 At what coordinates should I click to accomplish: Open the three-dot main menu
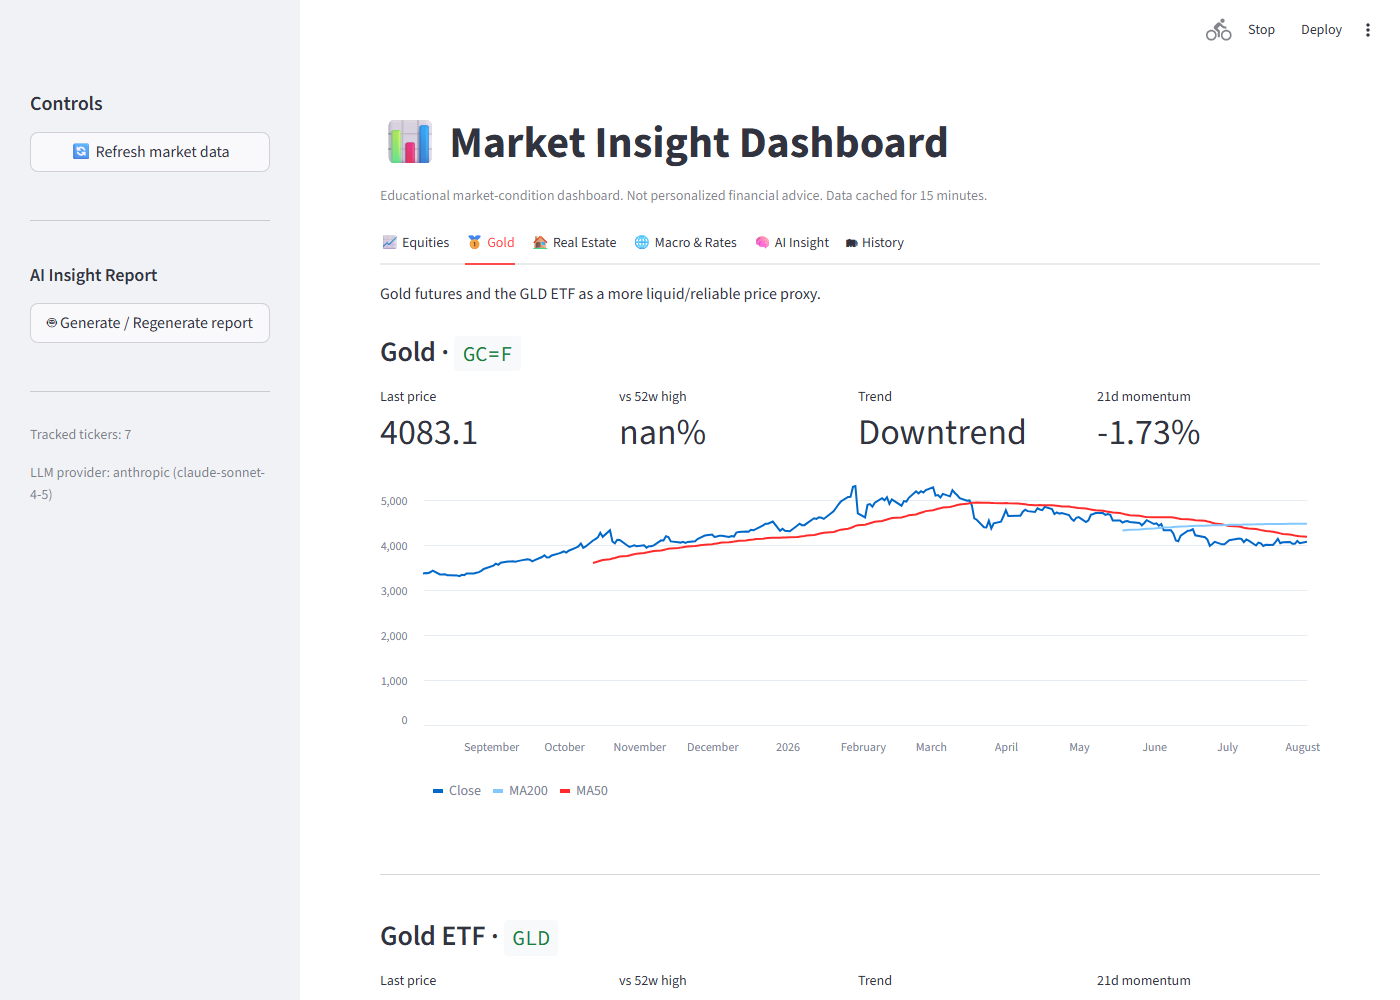tap(1368, 30)
